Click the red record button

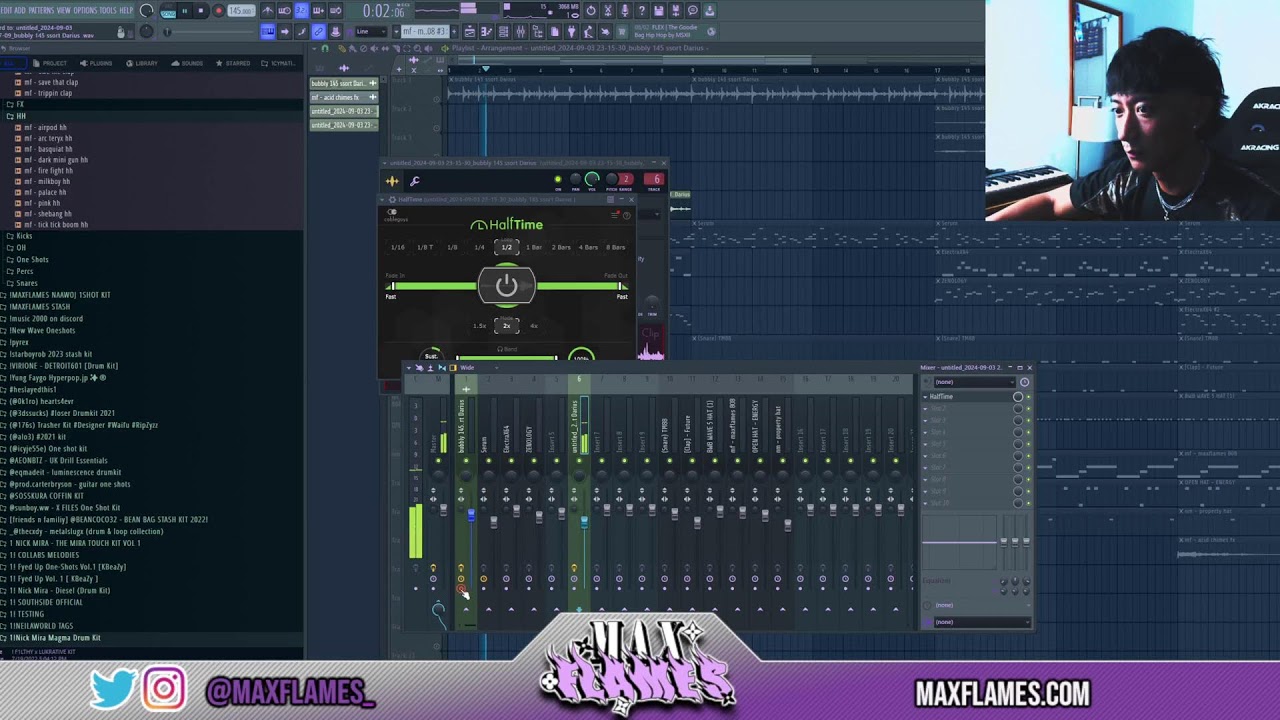(218, 11)
